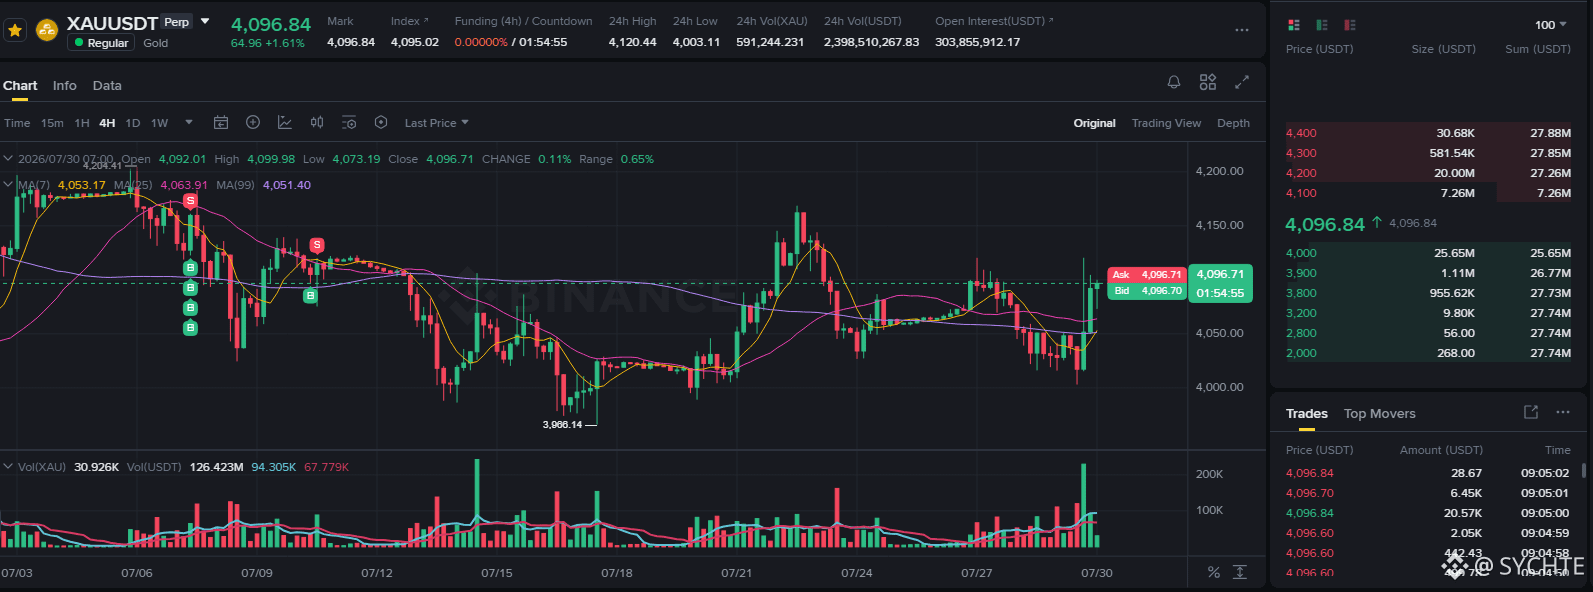The width and height of the screenshot is (1593, 592).
Task: Select the 1D chart interval
Action: [x=133, y=123]
